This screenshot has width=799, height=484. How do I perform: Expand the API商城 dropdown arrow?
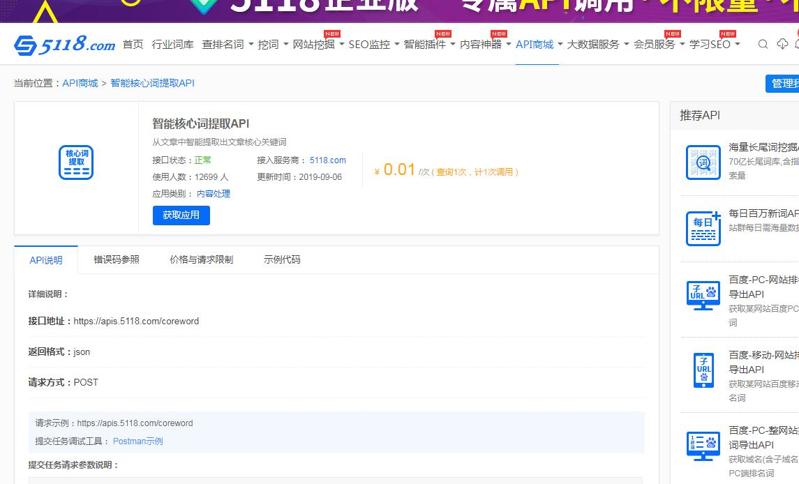[560, 44]
